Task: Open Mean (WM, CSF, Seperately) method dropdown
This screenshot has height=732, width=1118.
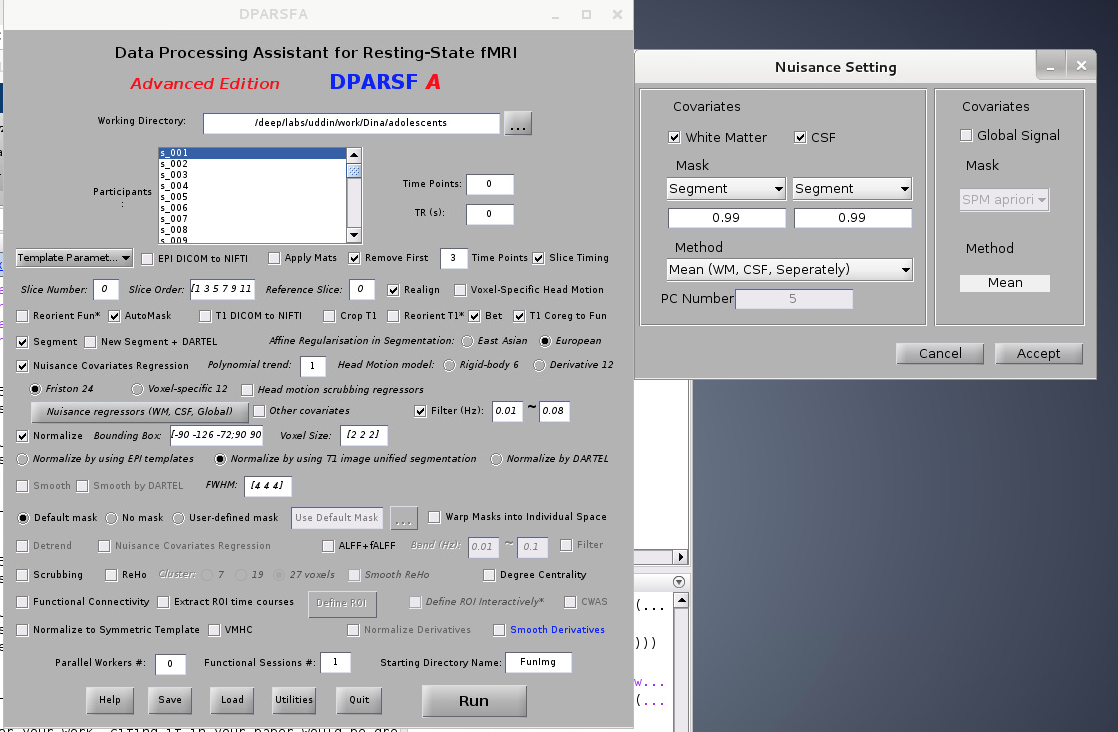Action: point(789,269)
